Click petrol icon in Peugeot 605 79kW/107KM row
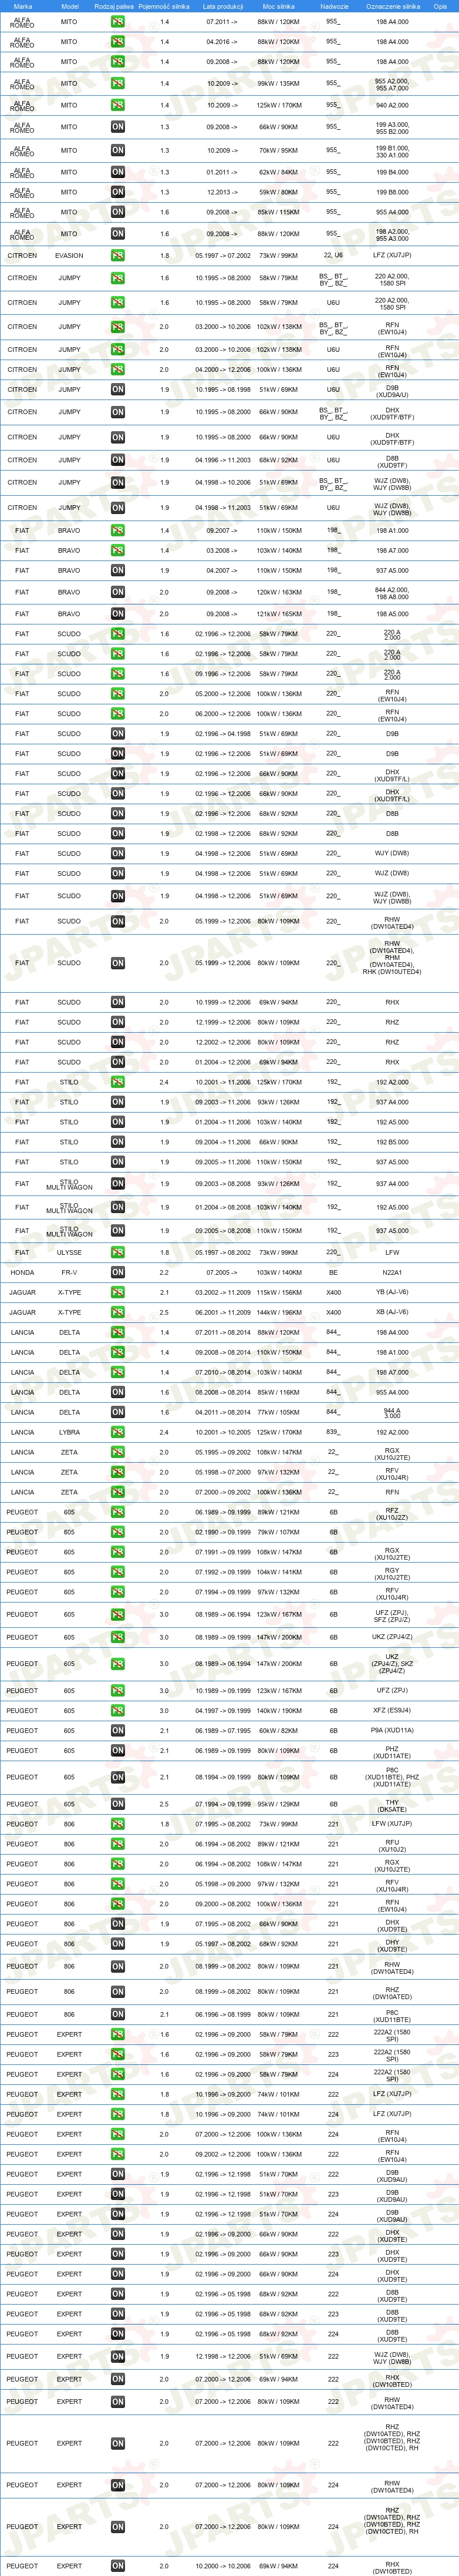459x2576 pixels. (117, 1533)
